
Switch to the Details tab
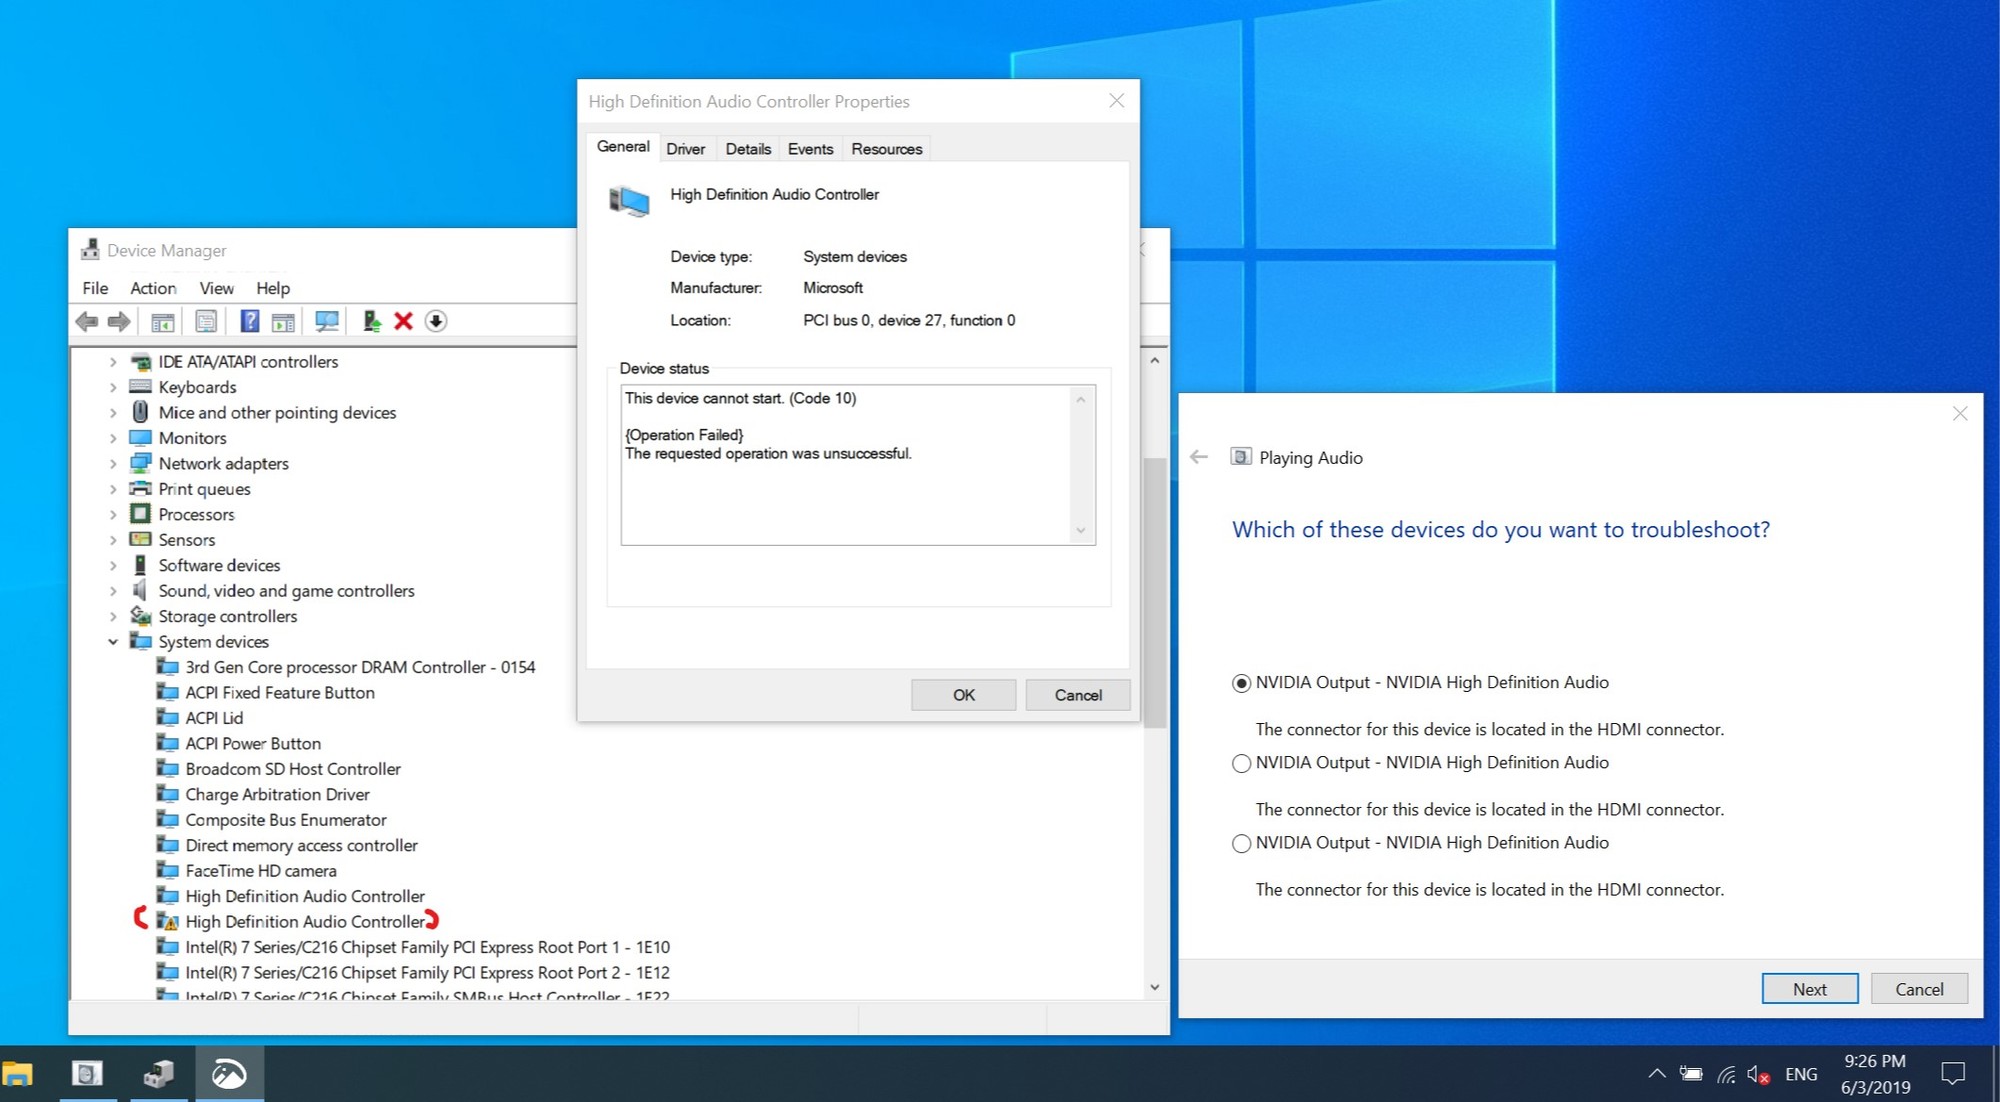click(x=748, y=148)
